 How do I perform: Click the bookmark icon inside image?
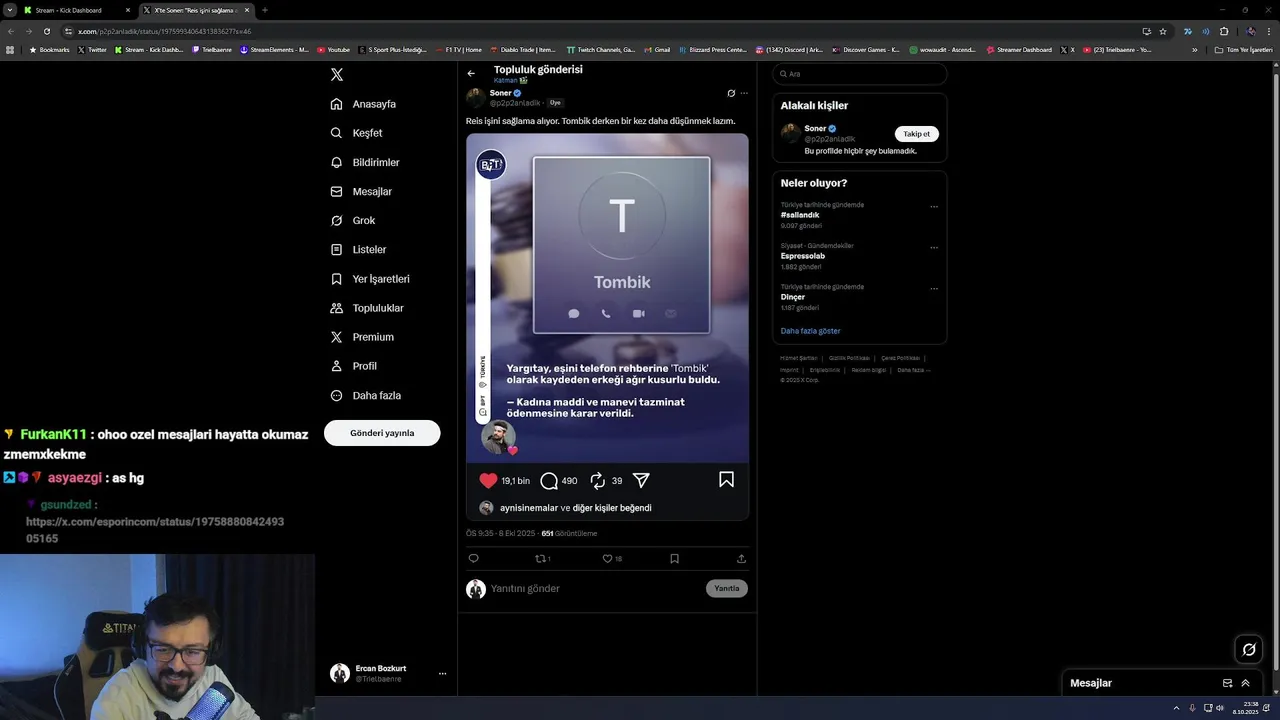[726, 480]
